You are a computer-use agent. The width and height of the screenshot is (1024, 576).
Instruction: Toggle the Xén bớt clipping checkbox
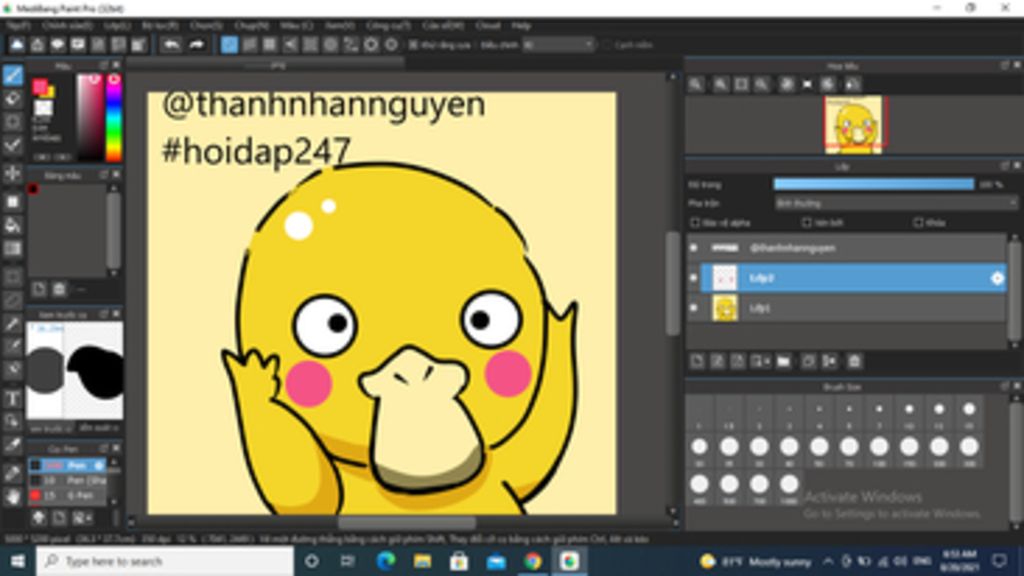(807, 223)
